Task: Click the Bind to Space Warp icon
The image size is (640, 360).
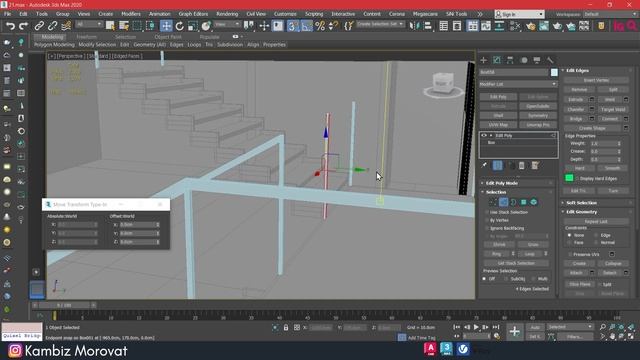Action: (x=66, y=26)
